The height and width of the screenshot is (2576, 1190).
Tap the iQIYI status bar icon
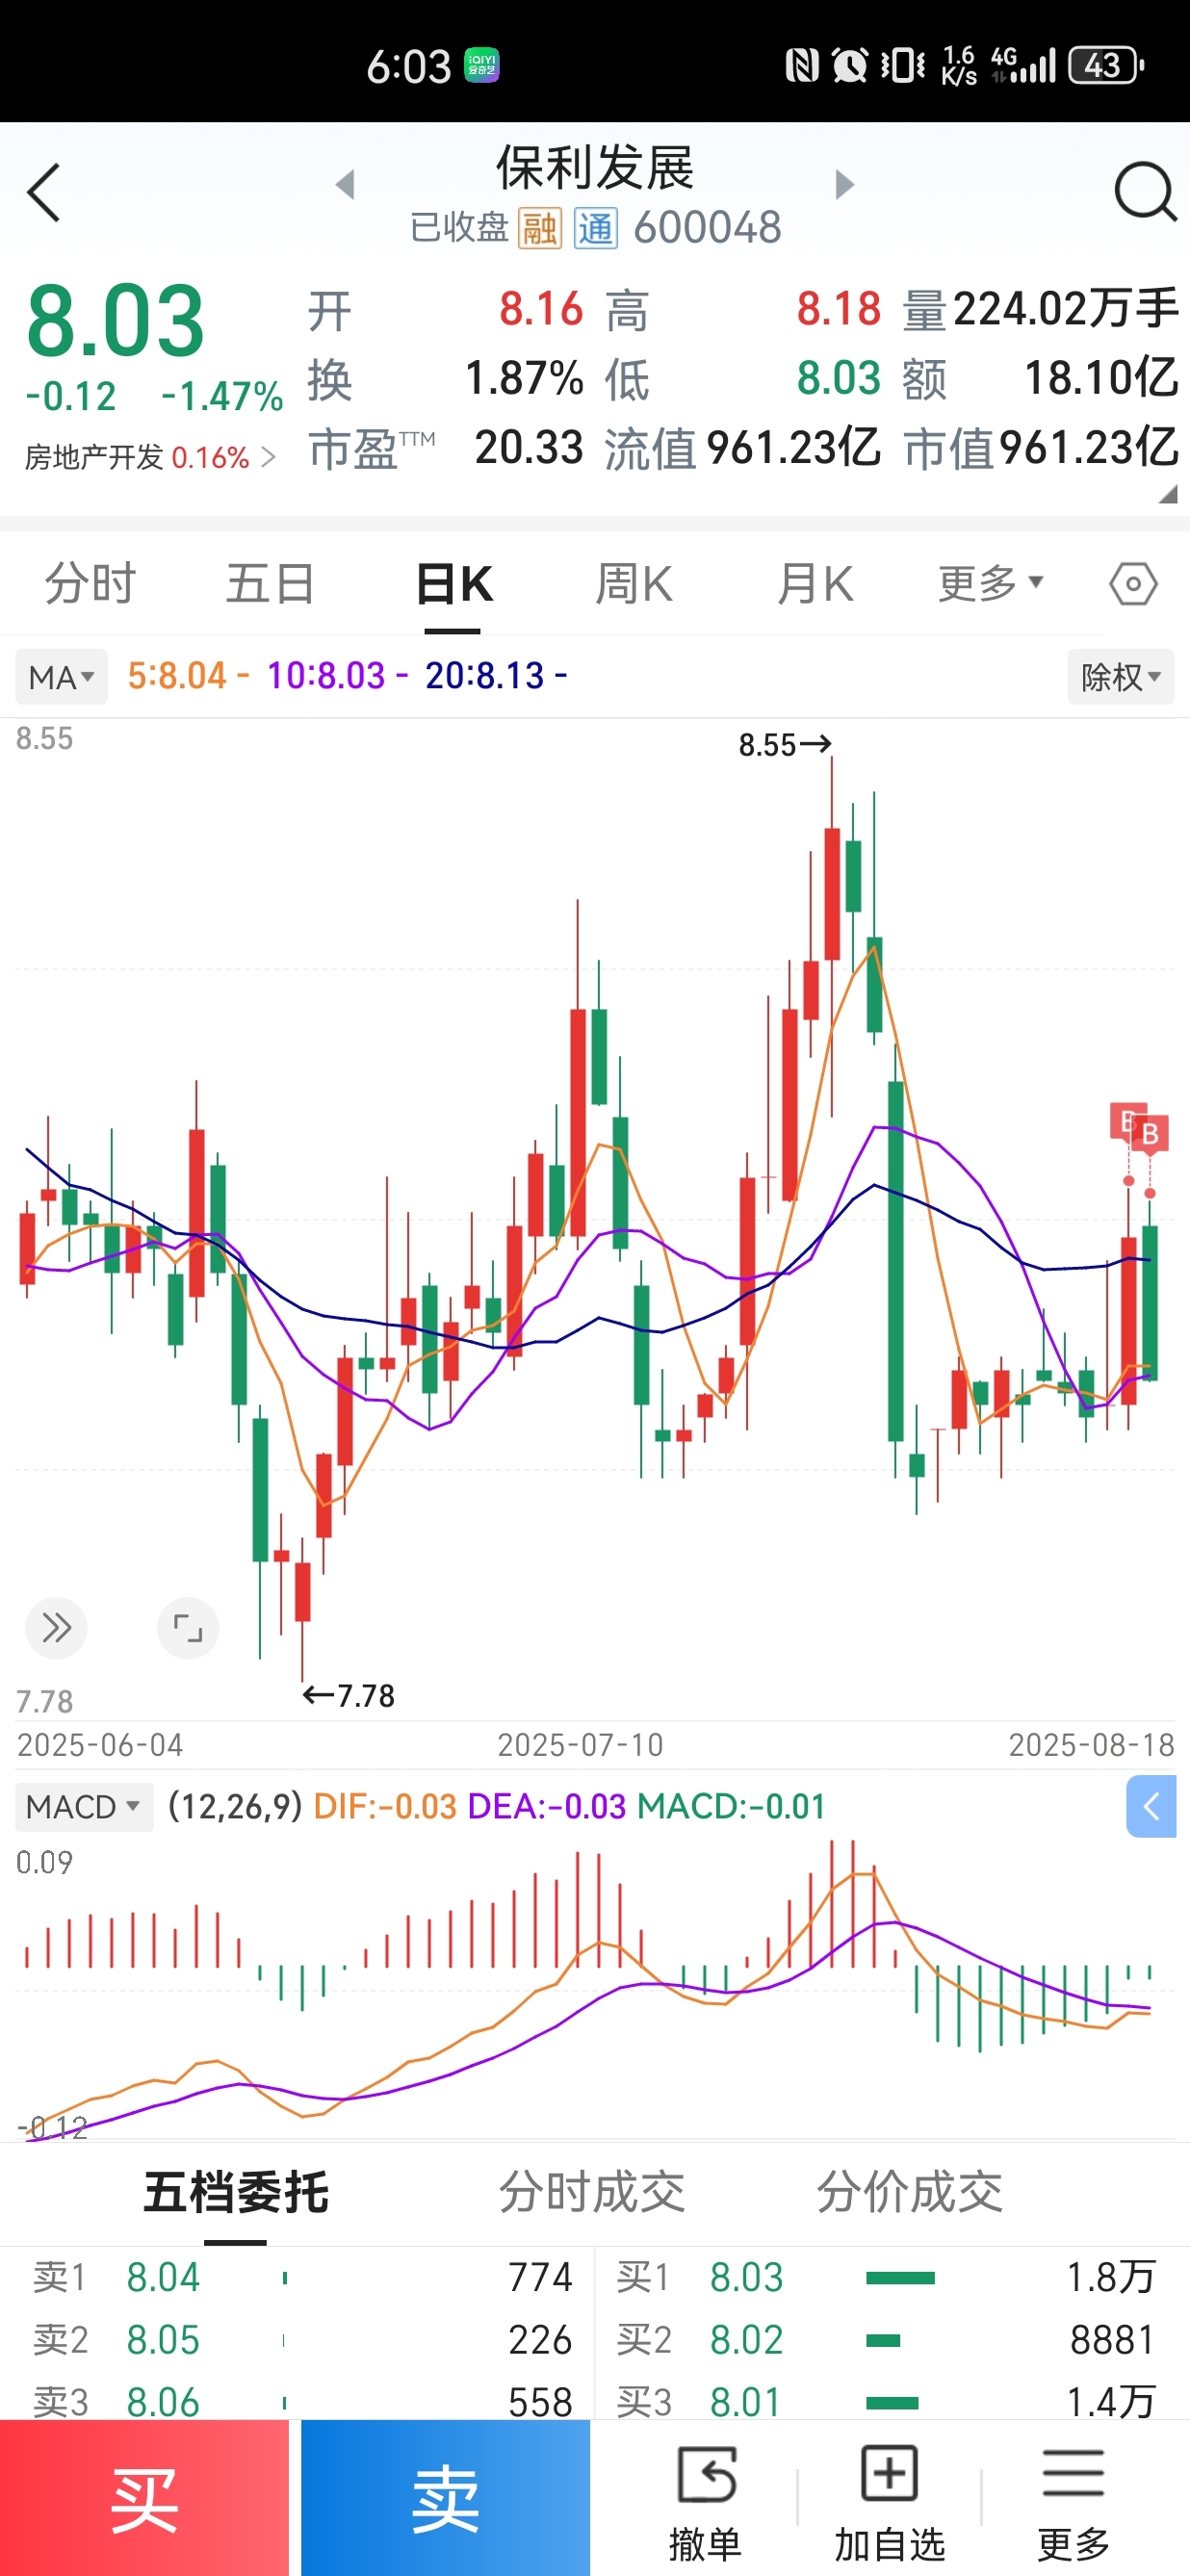pos(483,66)
